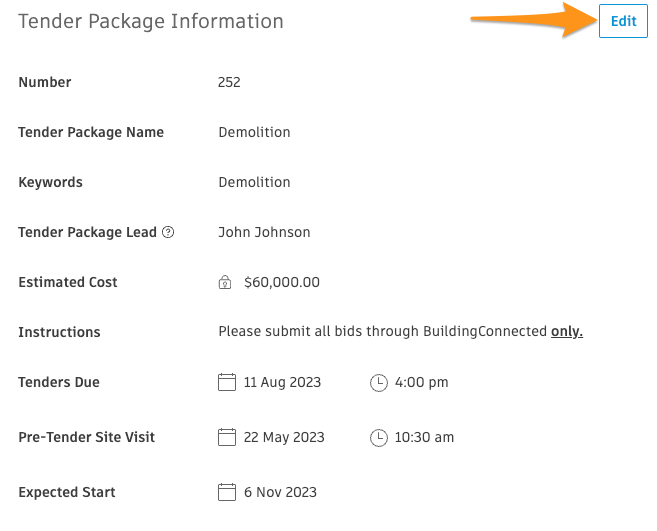
Task: Click the Tender Package Information heading
Action: tap(151, 22)
